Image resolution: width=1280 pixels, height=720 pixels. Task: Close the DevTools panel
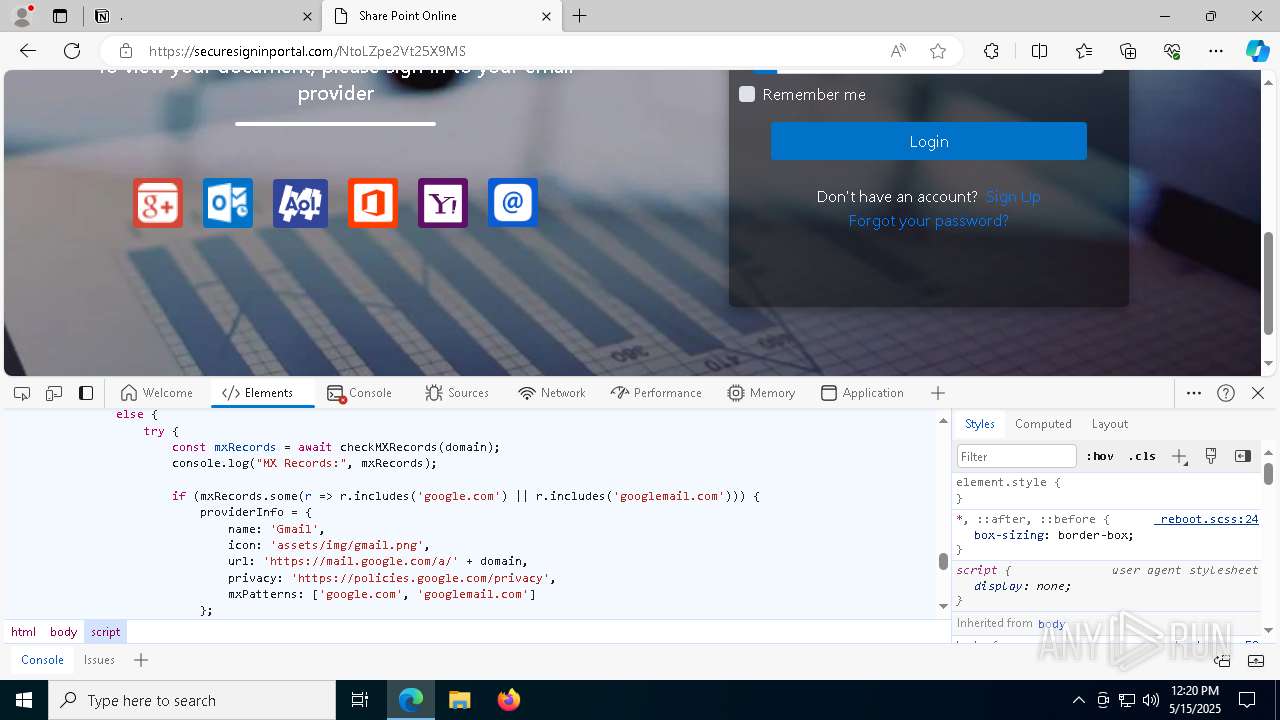[x=1258, y=393]
